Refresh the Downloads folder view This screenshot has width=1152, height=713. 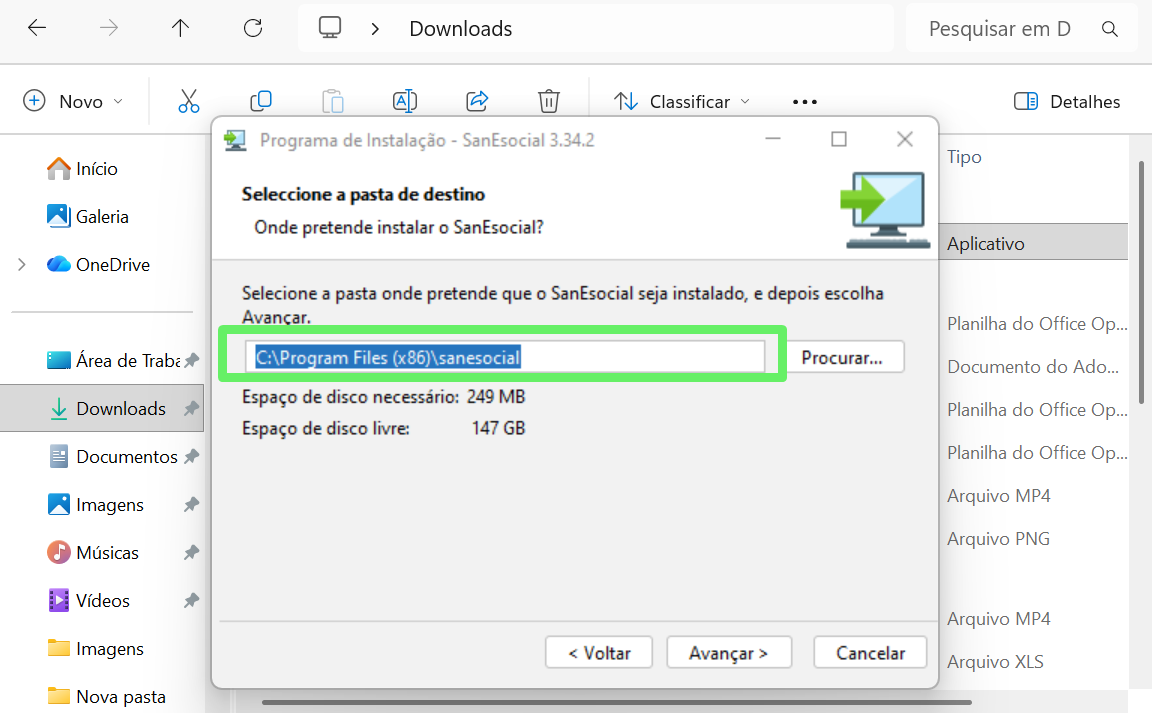[x=253, y=28]
